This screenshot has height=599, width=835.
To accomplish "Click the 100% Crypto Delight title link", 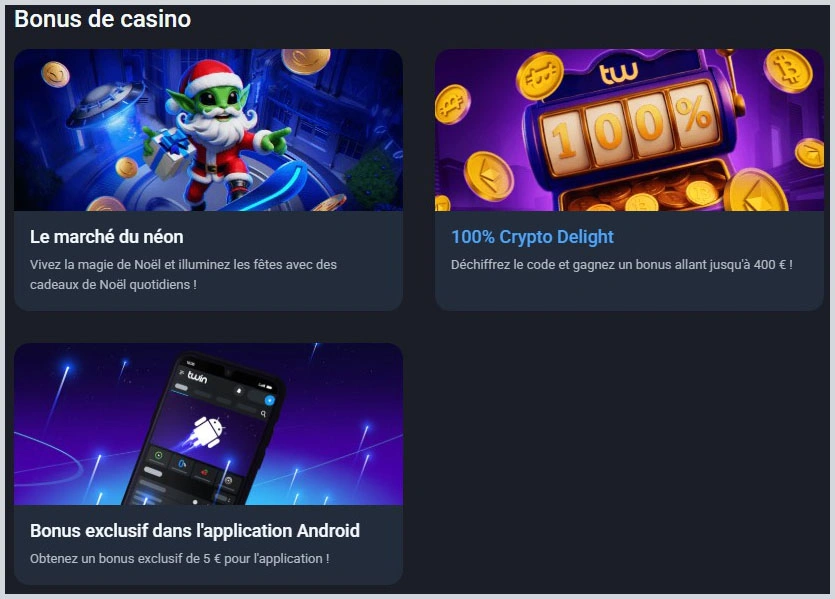I will (x=532, y=237).
